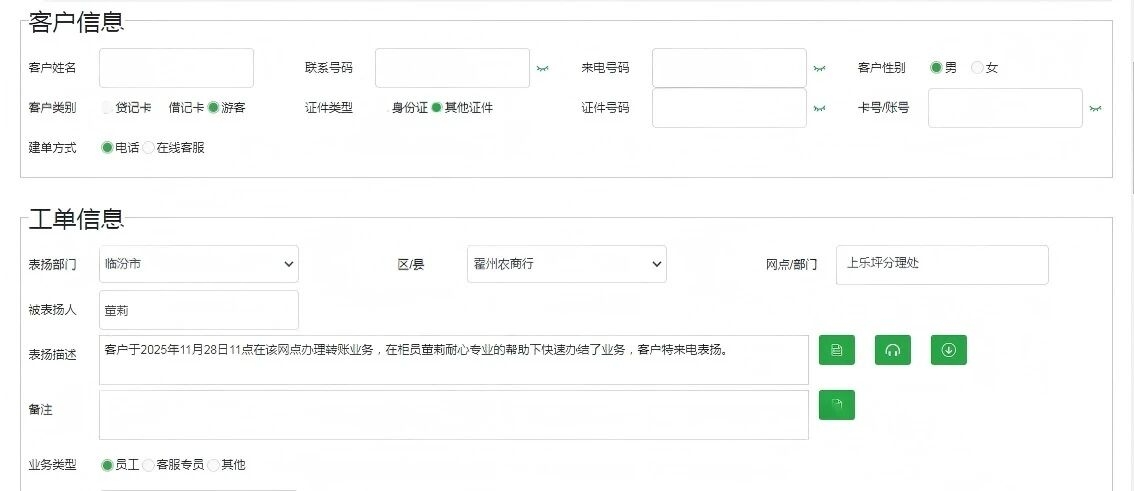This screenshot has height=491, width=1134.
Task: Click the green save icon beside 表扬描述
Action: (x=837, y=350)
